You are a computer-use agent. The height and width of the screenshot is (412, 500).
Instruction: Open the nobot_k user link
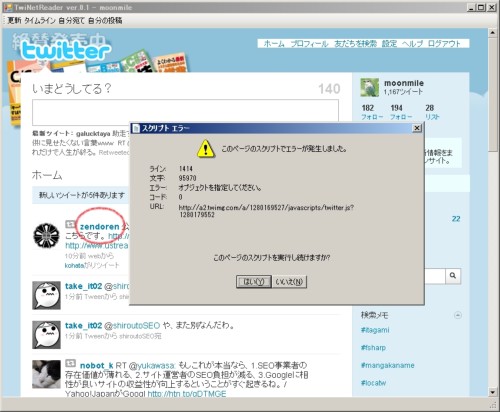point(97,365)
